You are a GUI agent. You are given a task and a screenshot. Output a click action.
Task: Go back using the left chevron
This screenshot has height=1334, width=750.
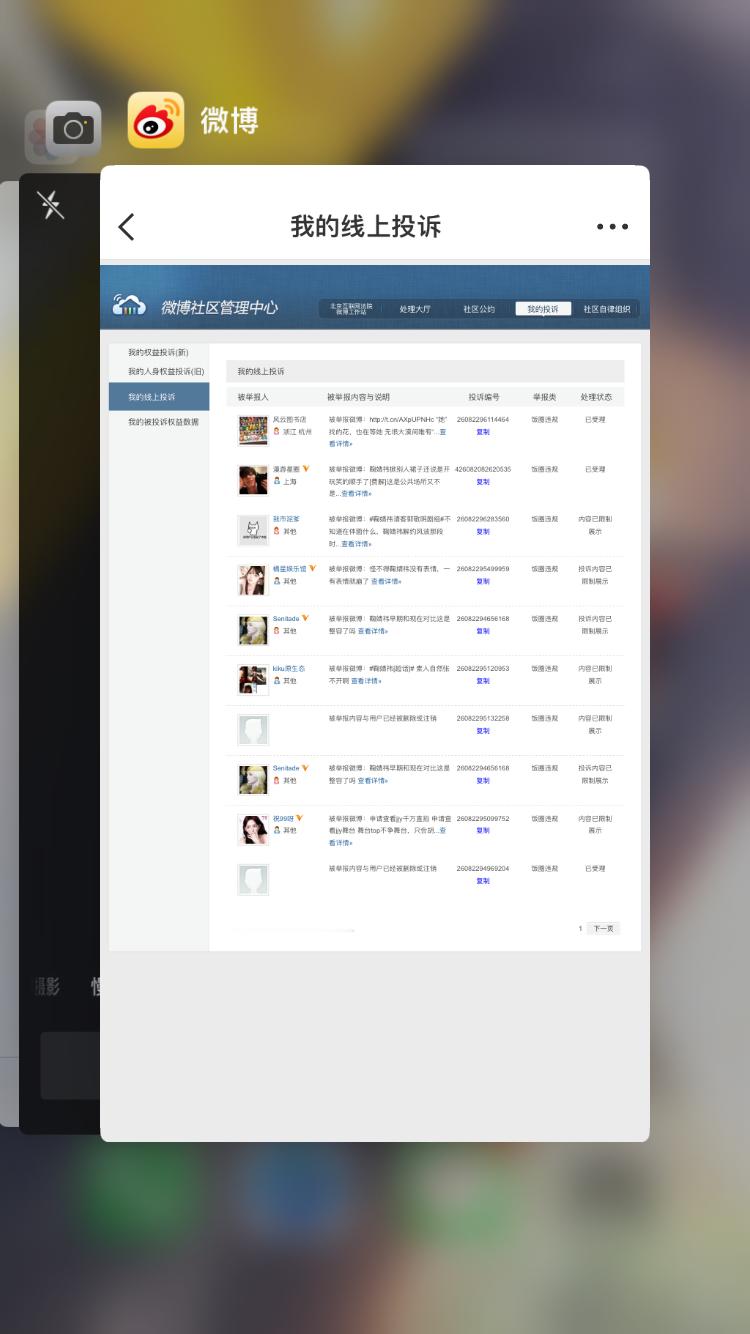click(126, 227)
